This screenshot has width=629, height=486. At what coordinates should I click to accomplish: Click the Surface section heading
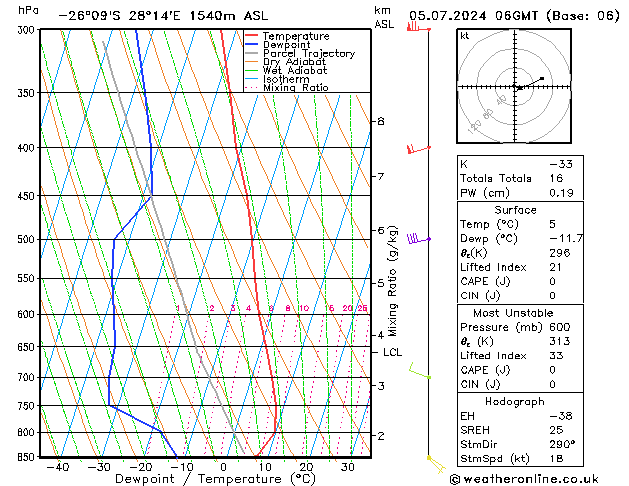point(515,210)
